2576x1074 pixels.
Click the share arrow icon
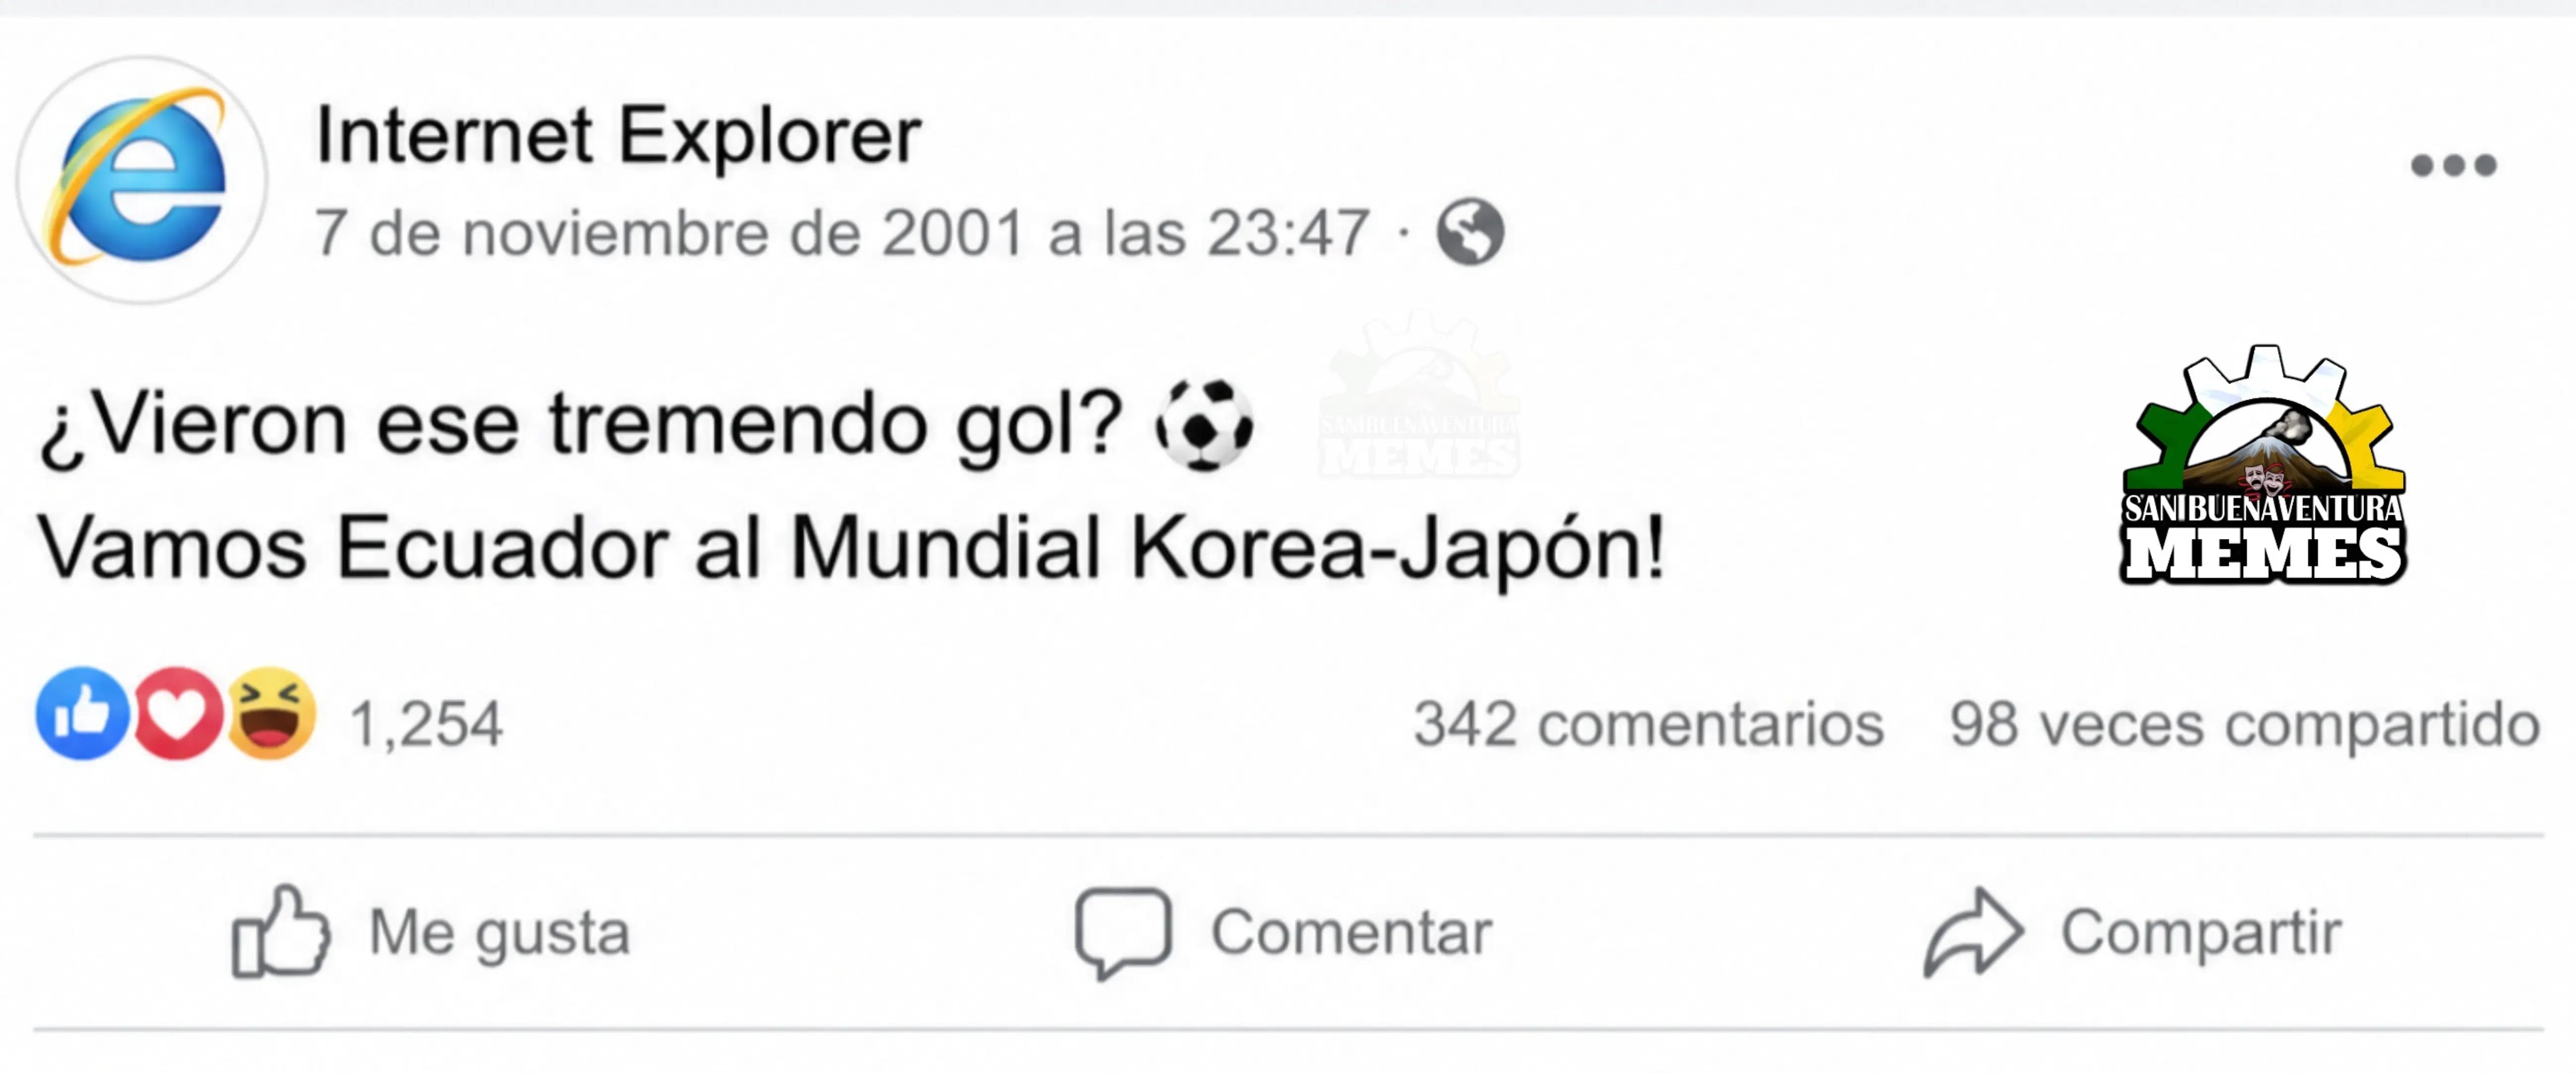(x=1974, y=932)
